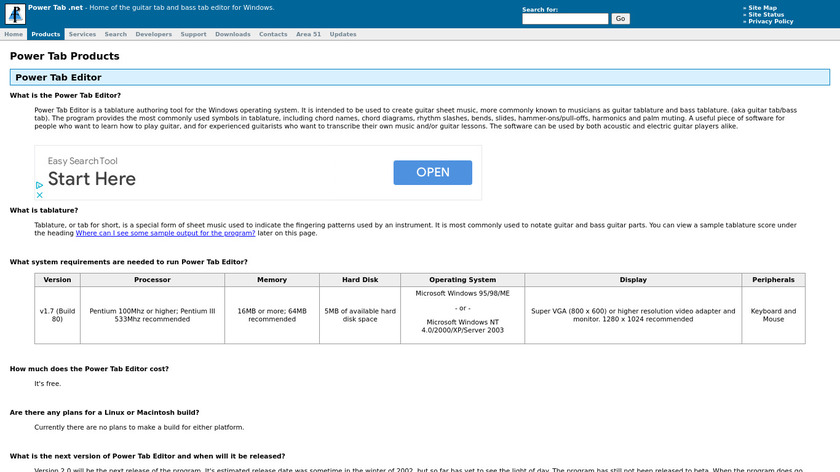Screen dimensions: 840x472
Task: Click the OPEN ad button
Action: pos(433,173)
